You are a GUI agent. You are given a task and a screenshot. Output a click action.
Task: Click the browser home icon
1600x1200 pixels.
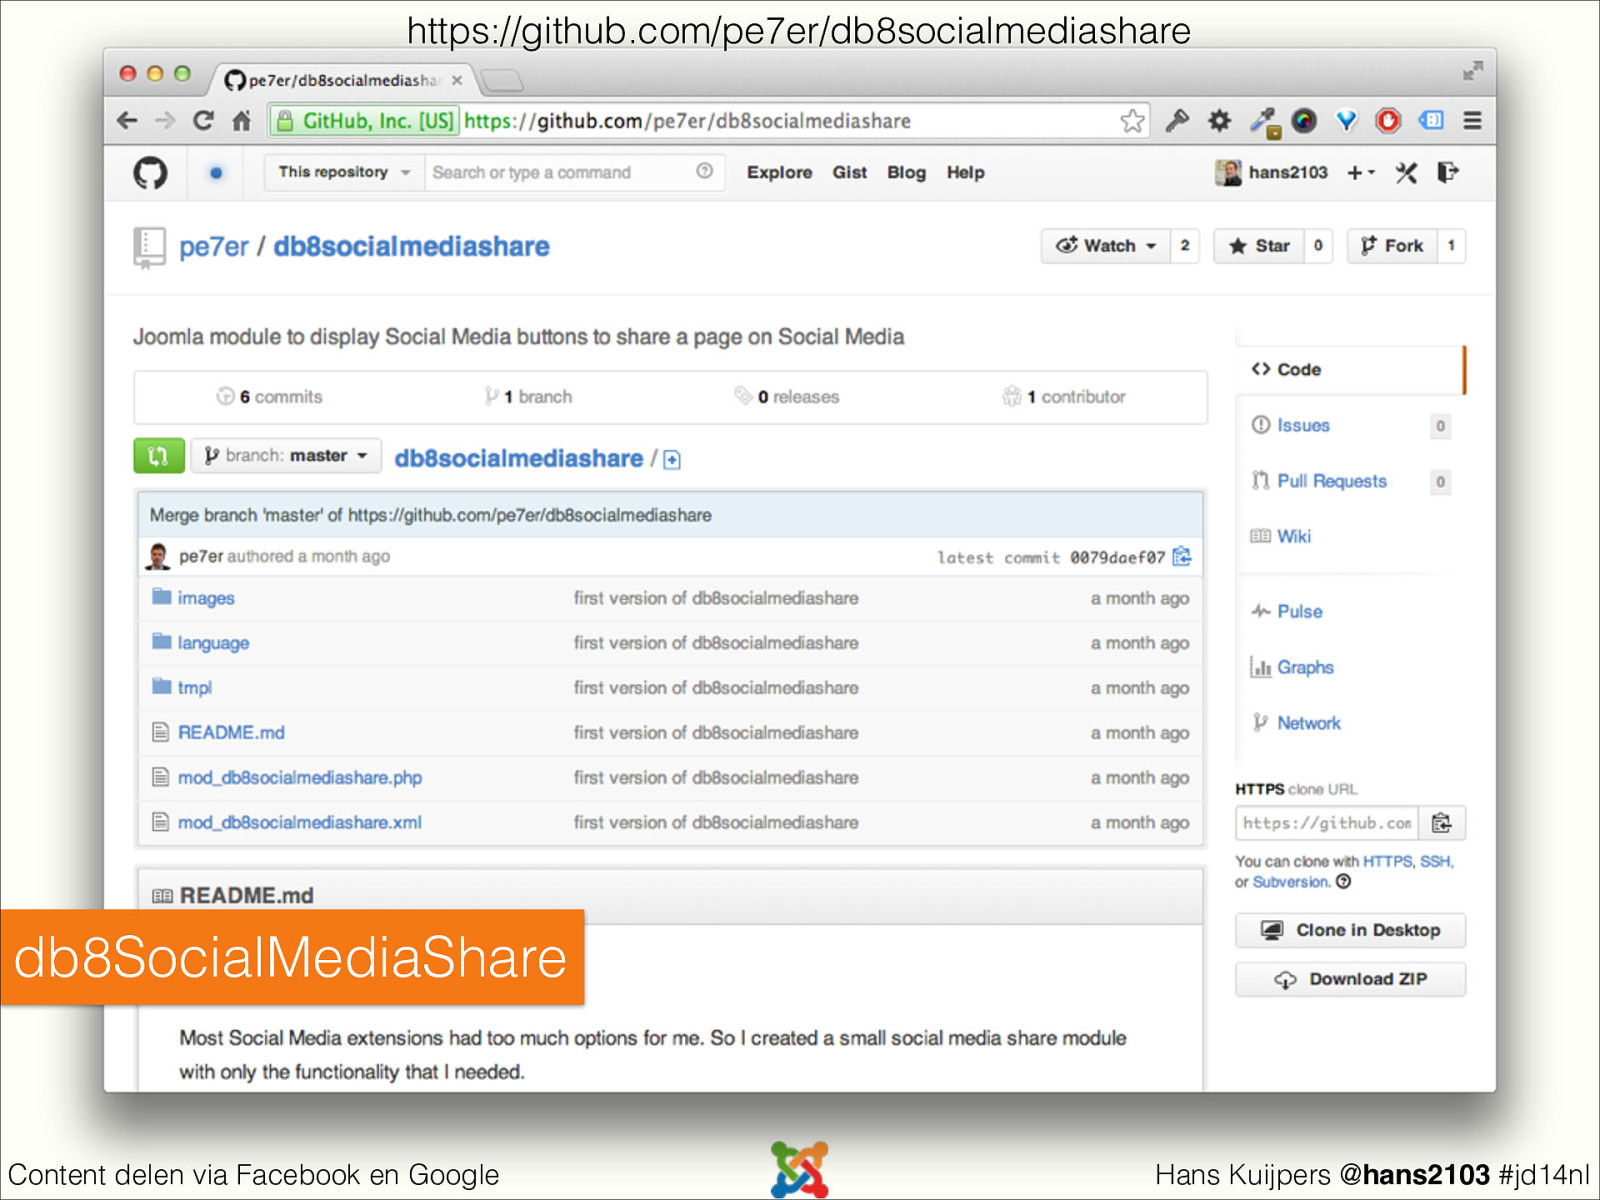(x=241, y=121)
